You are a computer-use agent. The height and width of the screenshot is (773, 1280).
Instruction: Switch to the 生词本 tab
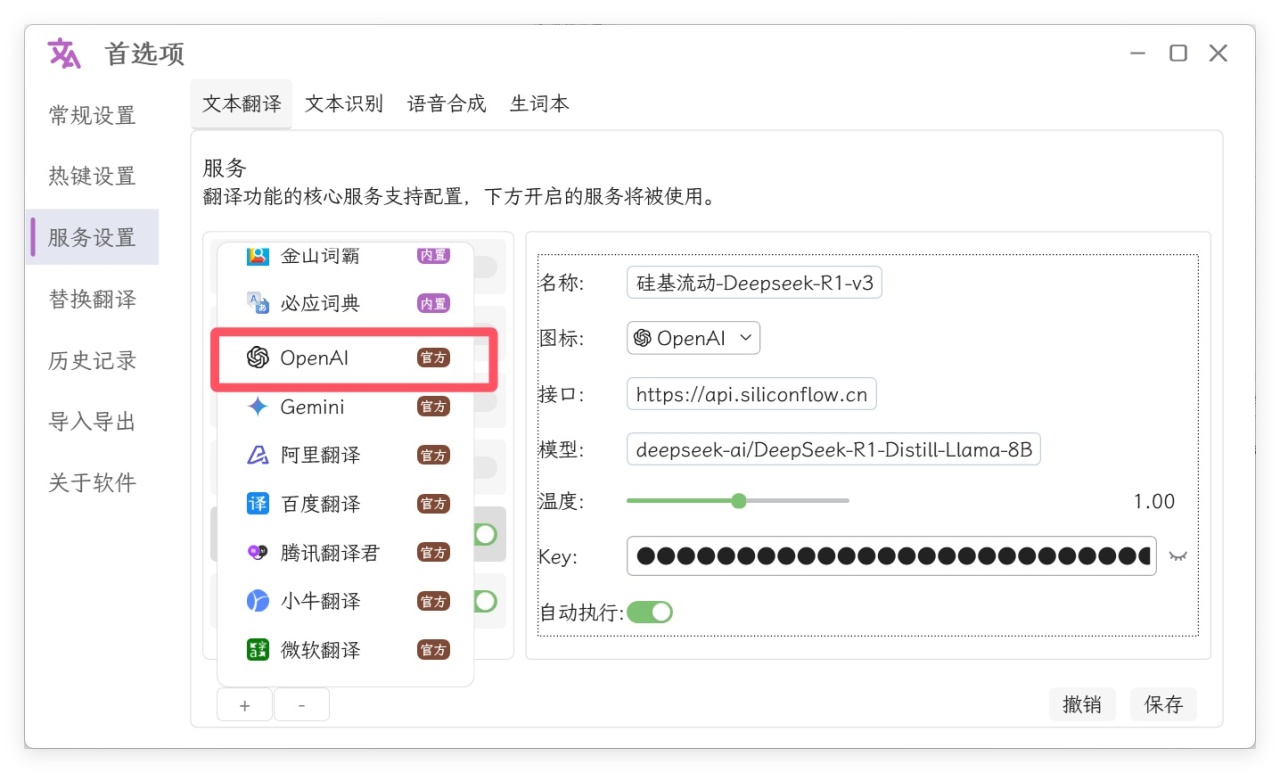(x=539, y=104)
